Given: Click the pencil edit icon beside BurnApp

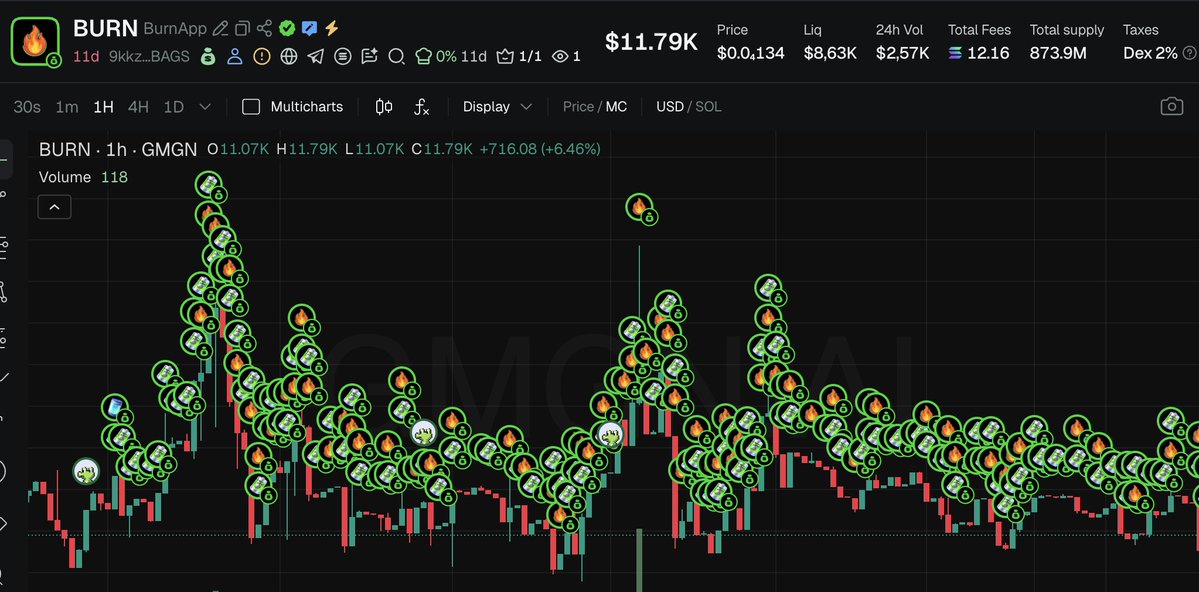Looking at the screenshot, I should tap(220, 29).
